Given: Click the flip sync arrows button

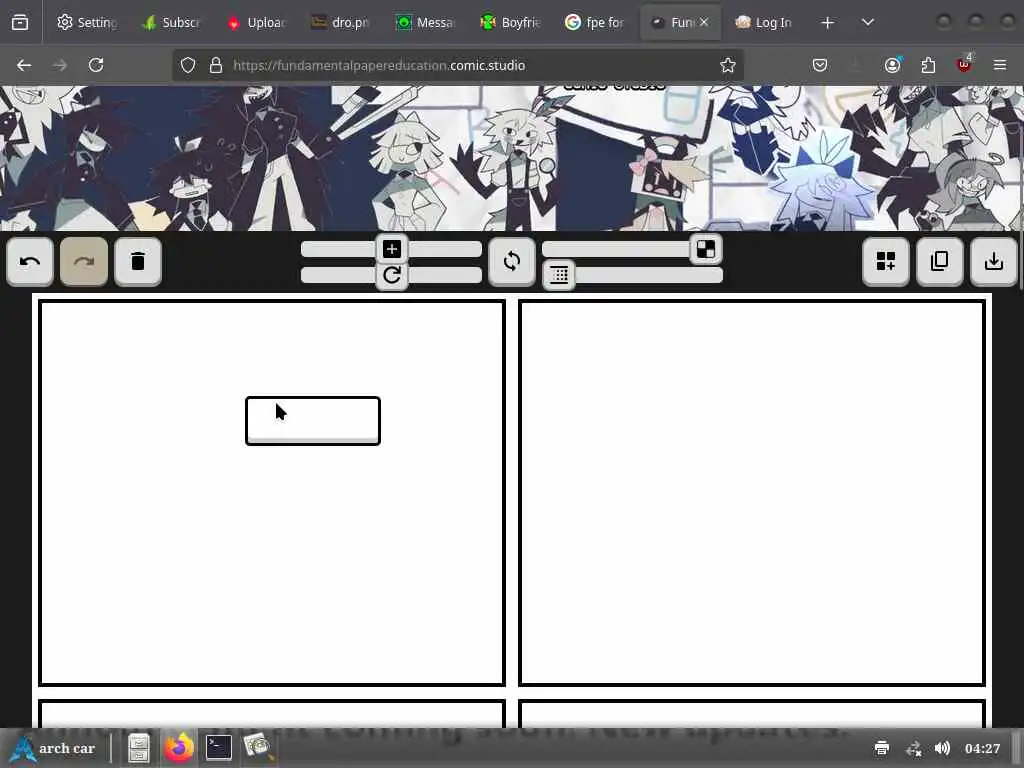Looking at the screenshot, I should pyautogui.click(x=511, y=262).
